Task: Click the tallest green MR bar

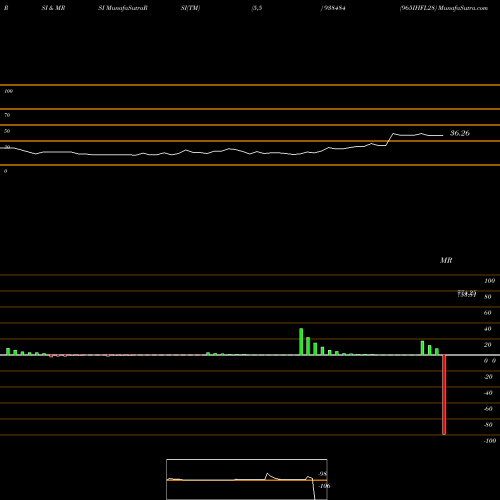Action: [x=301, y=342]
